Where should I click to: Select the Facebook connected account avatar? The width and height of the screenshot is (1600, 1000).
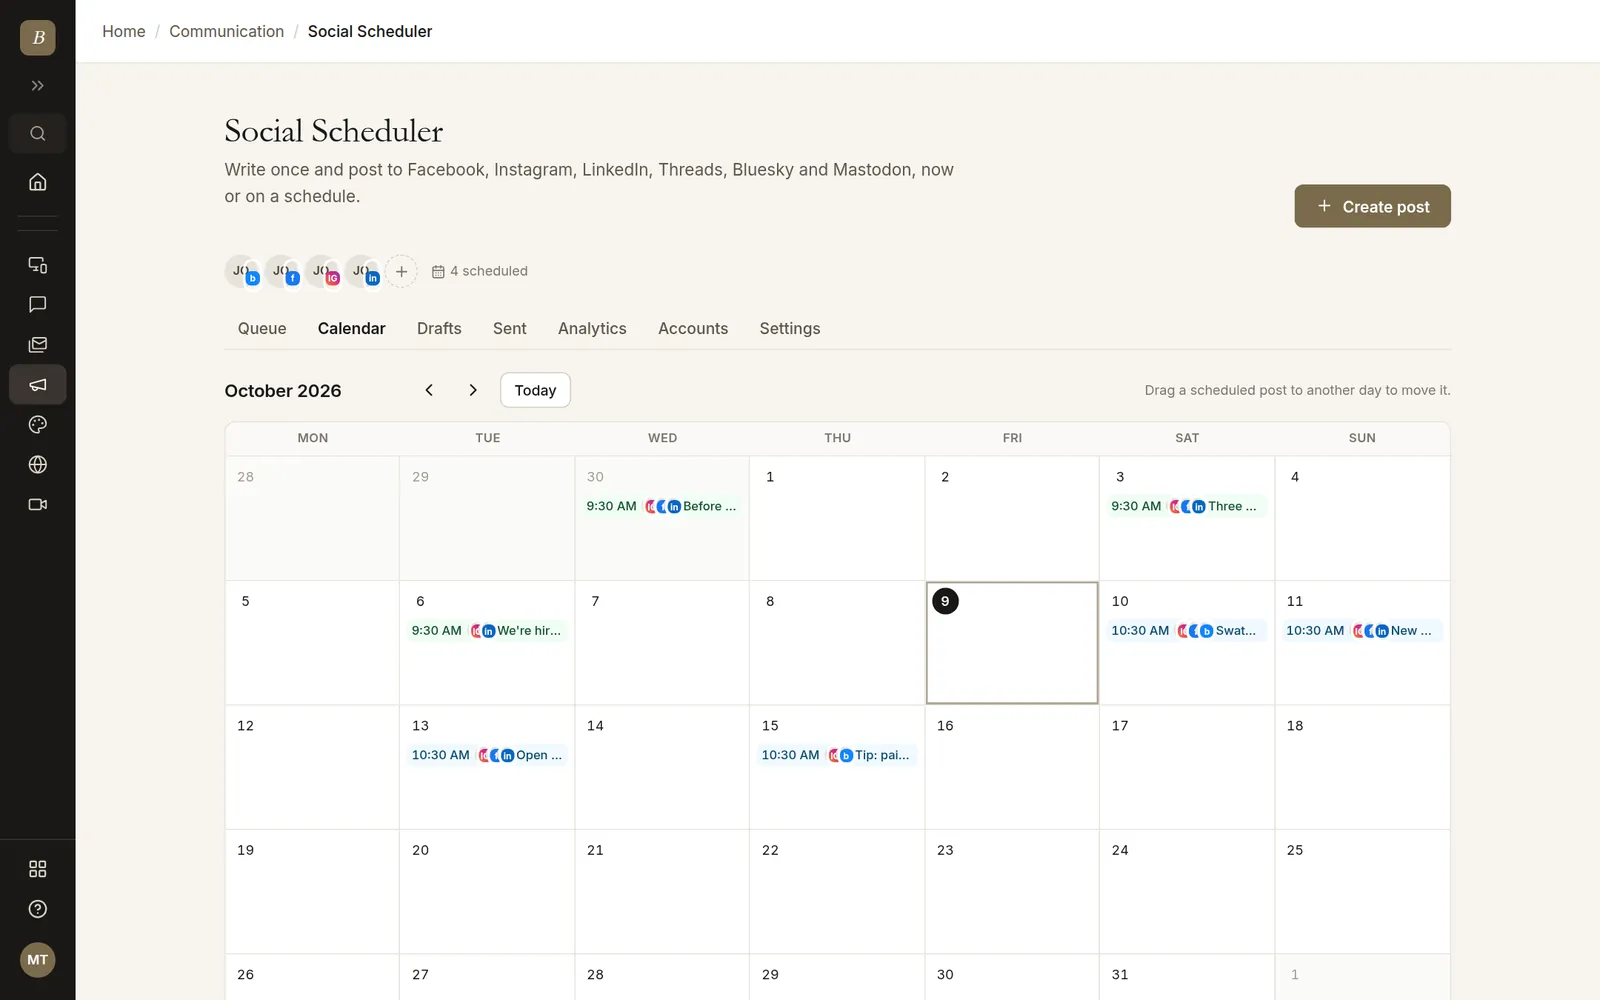pyautogui.click(x=282, y=271)
